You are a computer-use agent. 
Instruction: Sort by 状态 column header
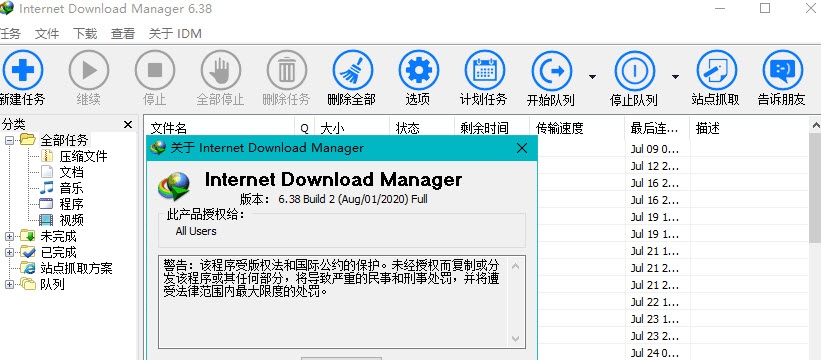[422, 128]
